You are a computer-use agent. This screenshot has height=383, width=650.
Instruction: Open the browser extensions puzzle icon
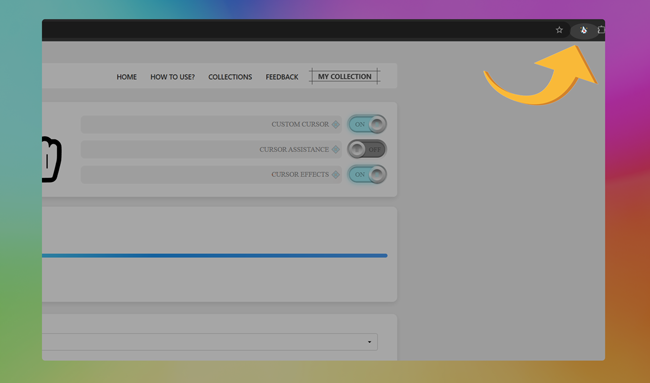(x=601, y=30)
